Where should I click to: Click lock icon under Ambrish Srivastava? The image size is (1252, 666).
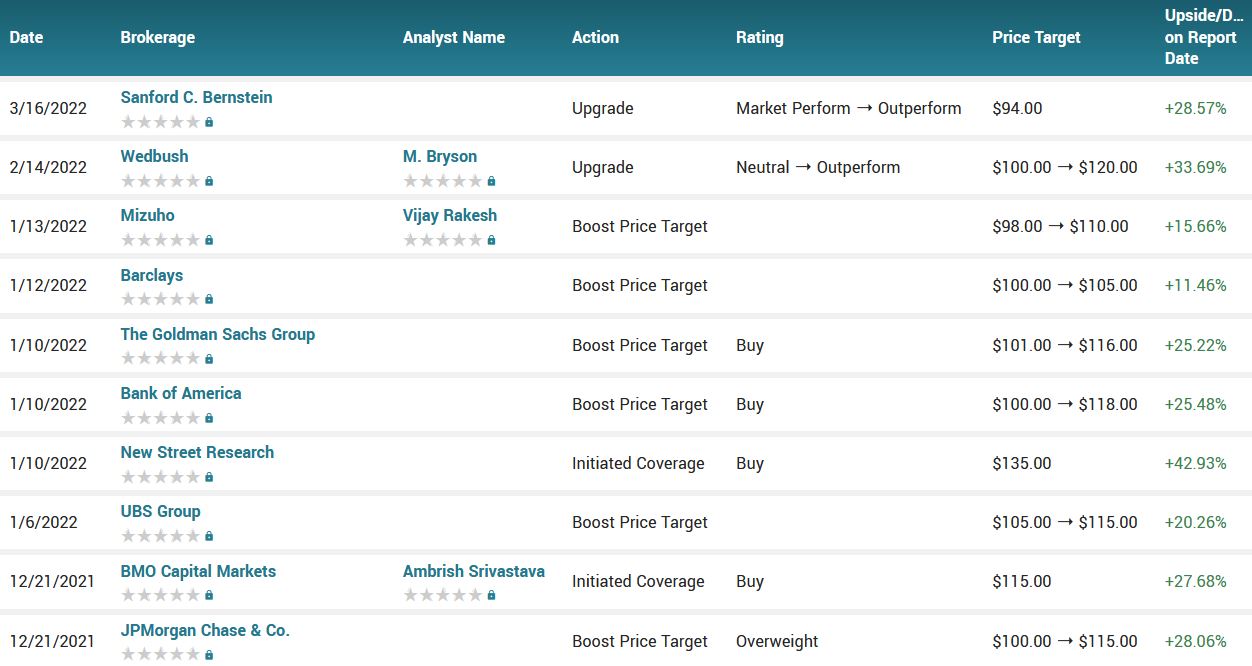(491, 595)
